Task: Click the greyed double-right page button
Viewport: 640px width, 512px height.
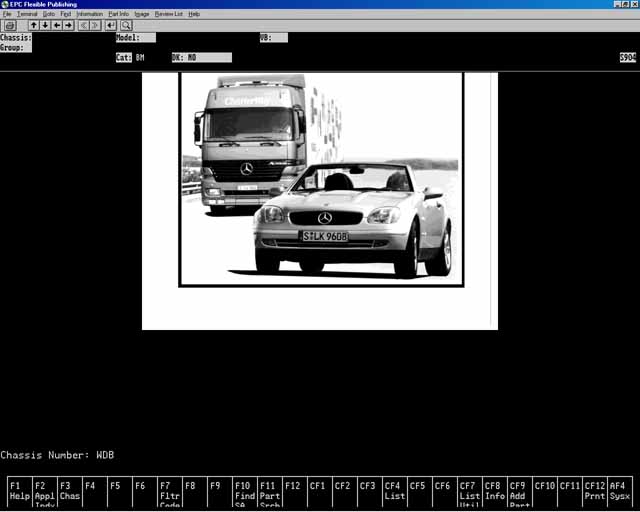Action: 95,26
